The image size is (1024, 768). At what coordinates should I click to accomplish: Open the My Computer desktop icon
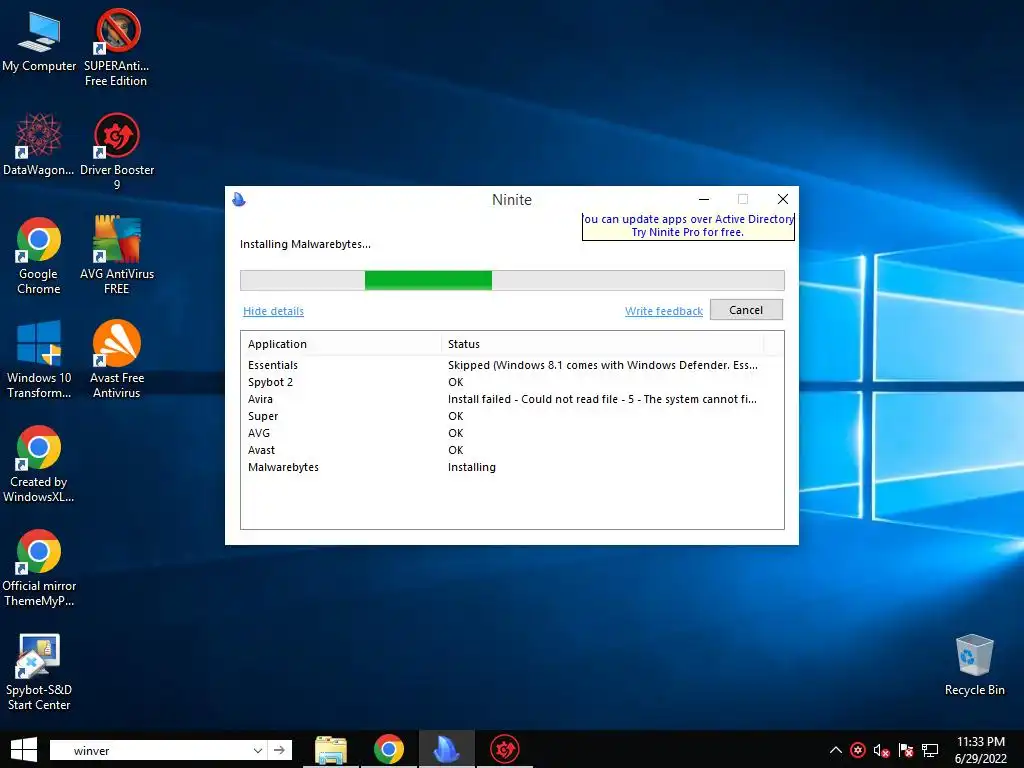(39, 42)
